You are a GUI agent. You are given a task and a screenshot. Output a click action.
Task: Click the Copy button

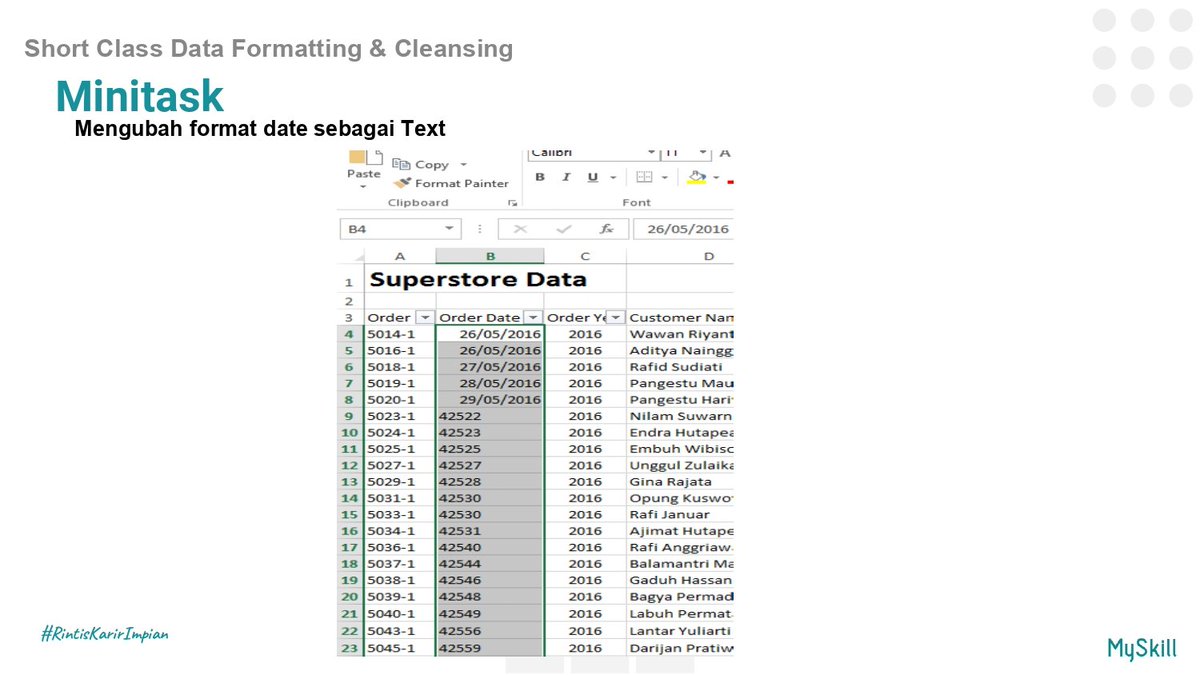[x=421, y=164]
